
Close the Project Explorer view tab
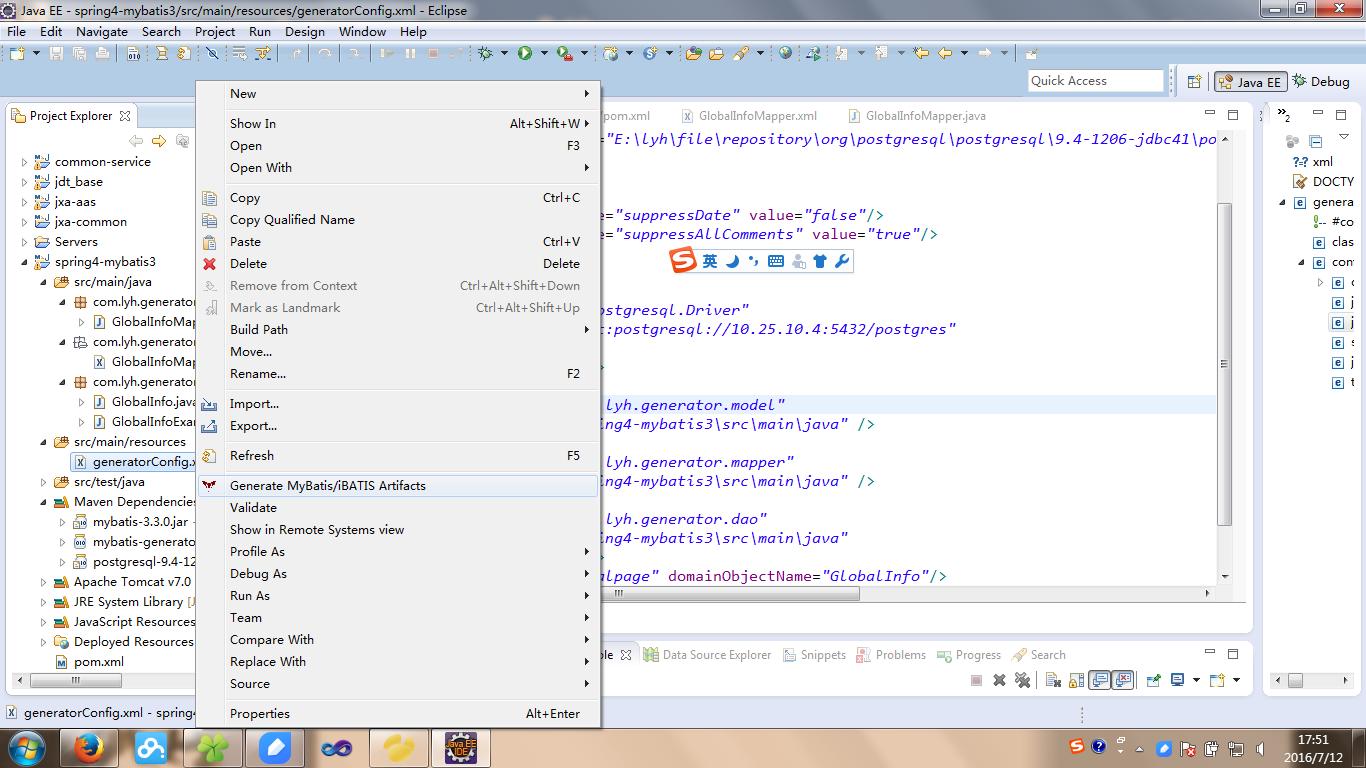[124, 116]
